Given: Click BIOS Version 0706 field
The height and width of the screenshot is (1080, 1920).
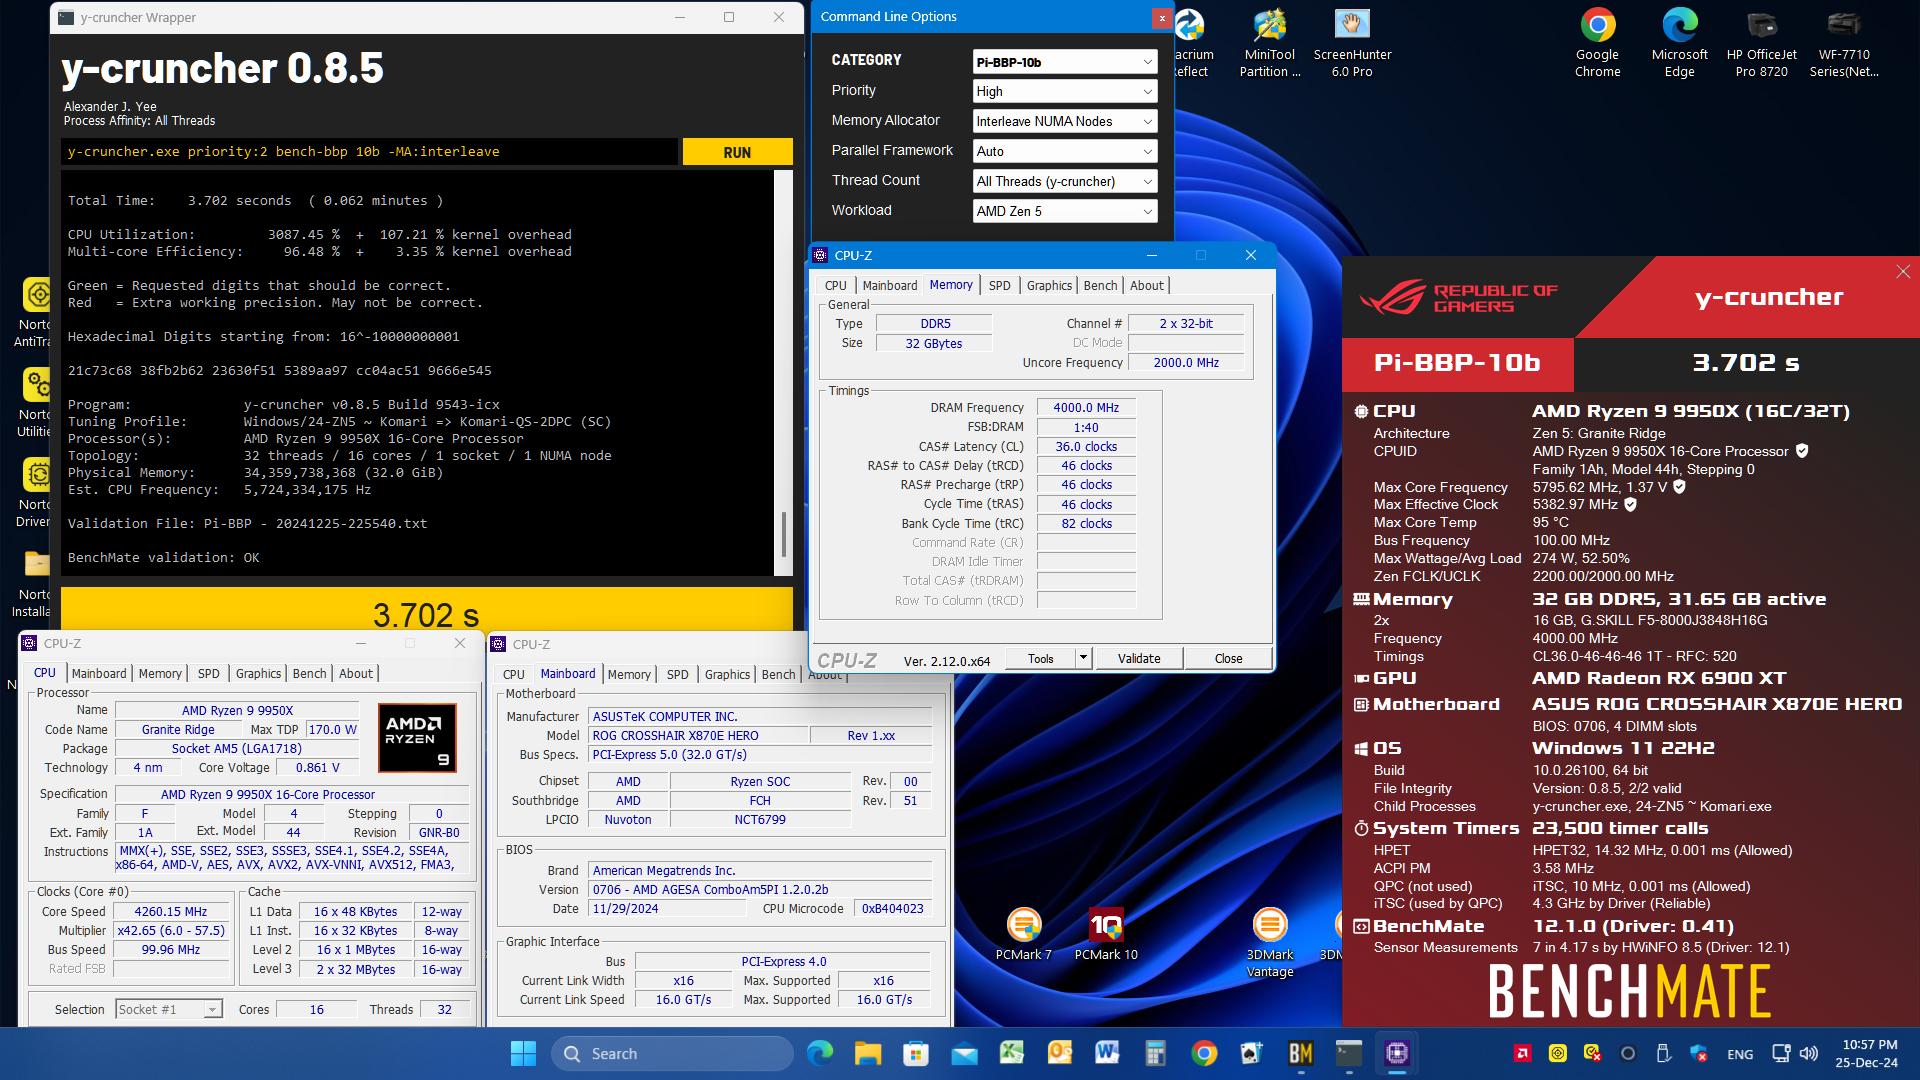Looking at the screenshot, I should point(760,890).
